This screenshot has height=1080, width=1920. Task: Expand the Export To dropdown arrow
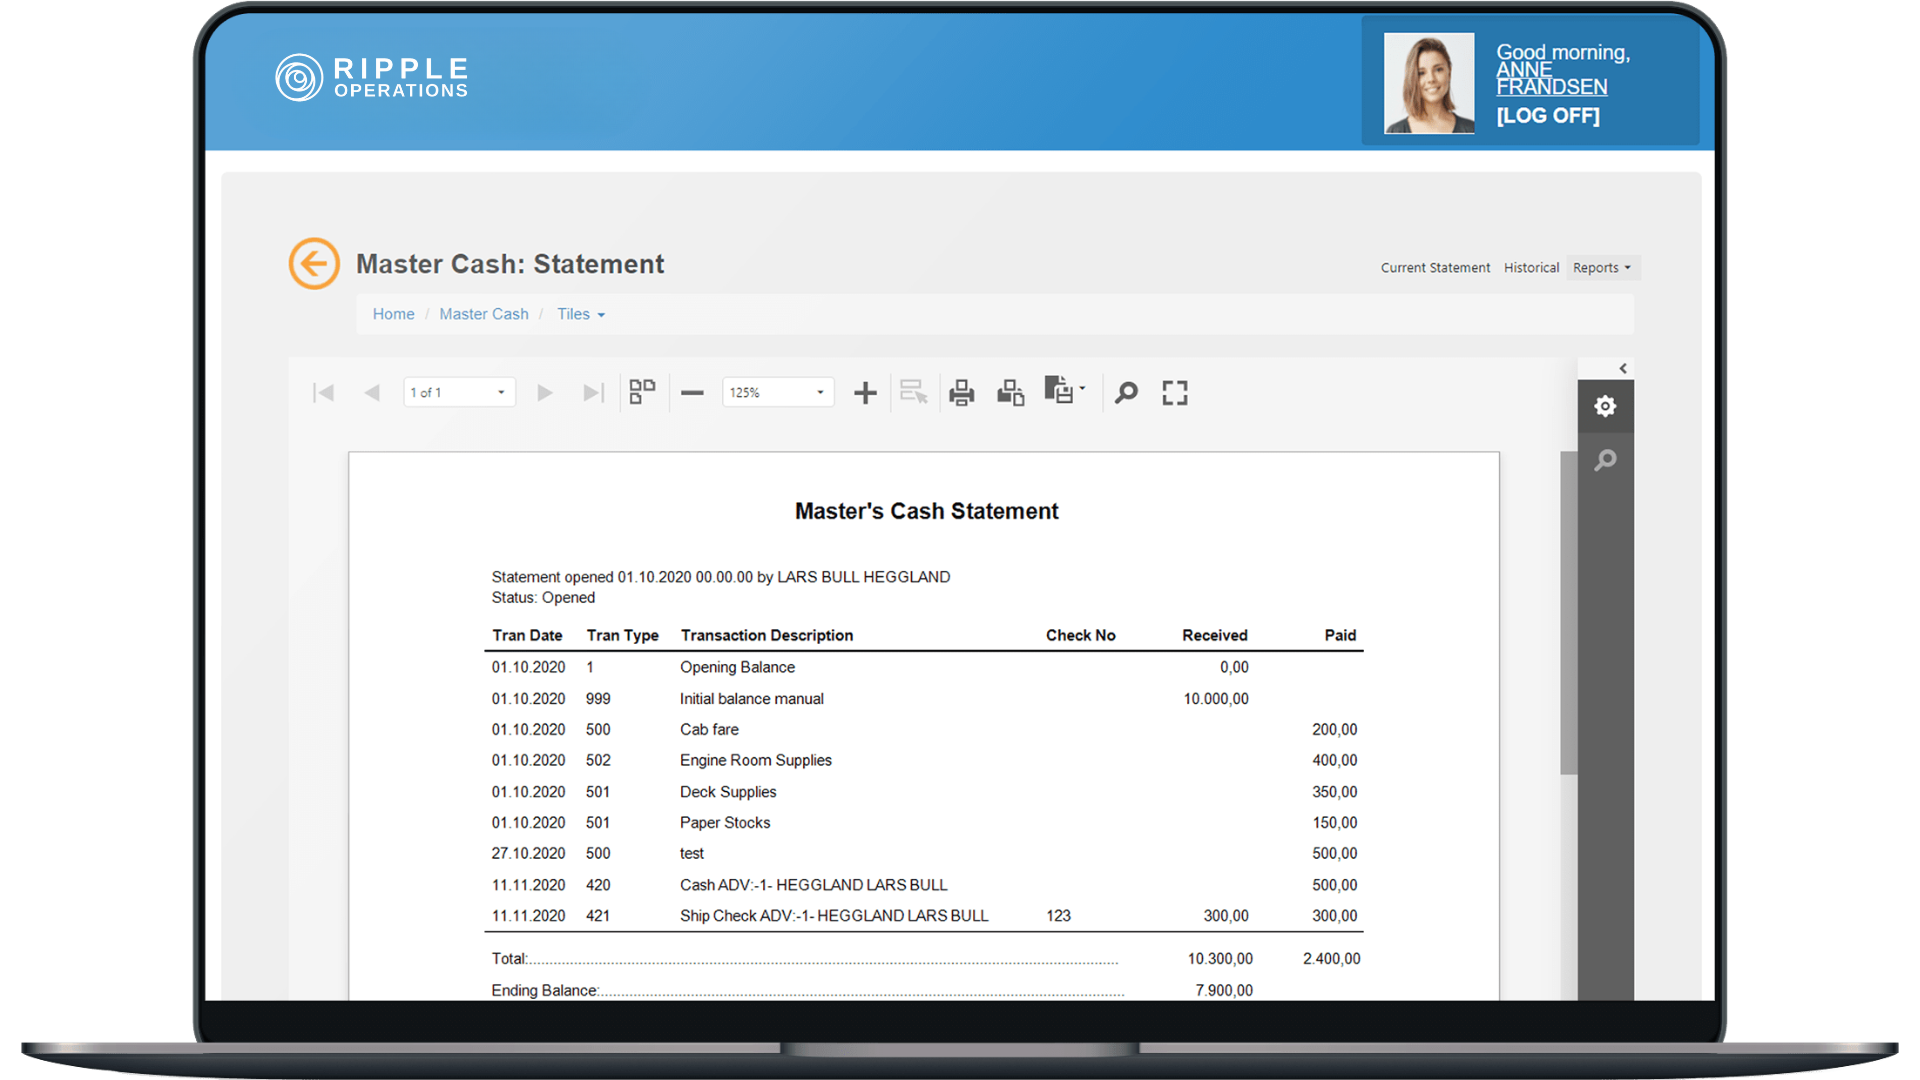[x=1082, y=389]
